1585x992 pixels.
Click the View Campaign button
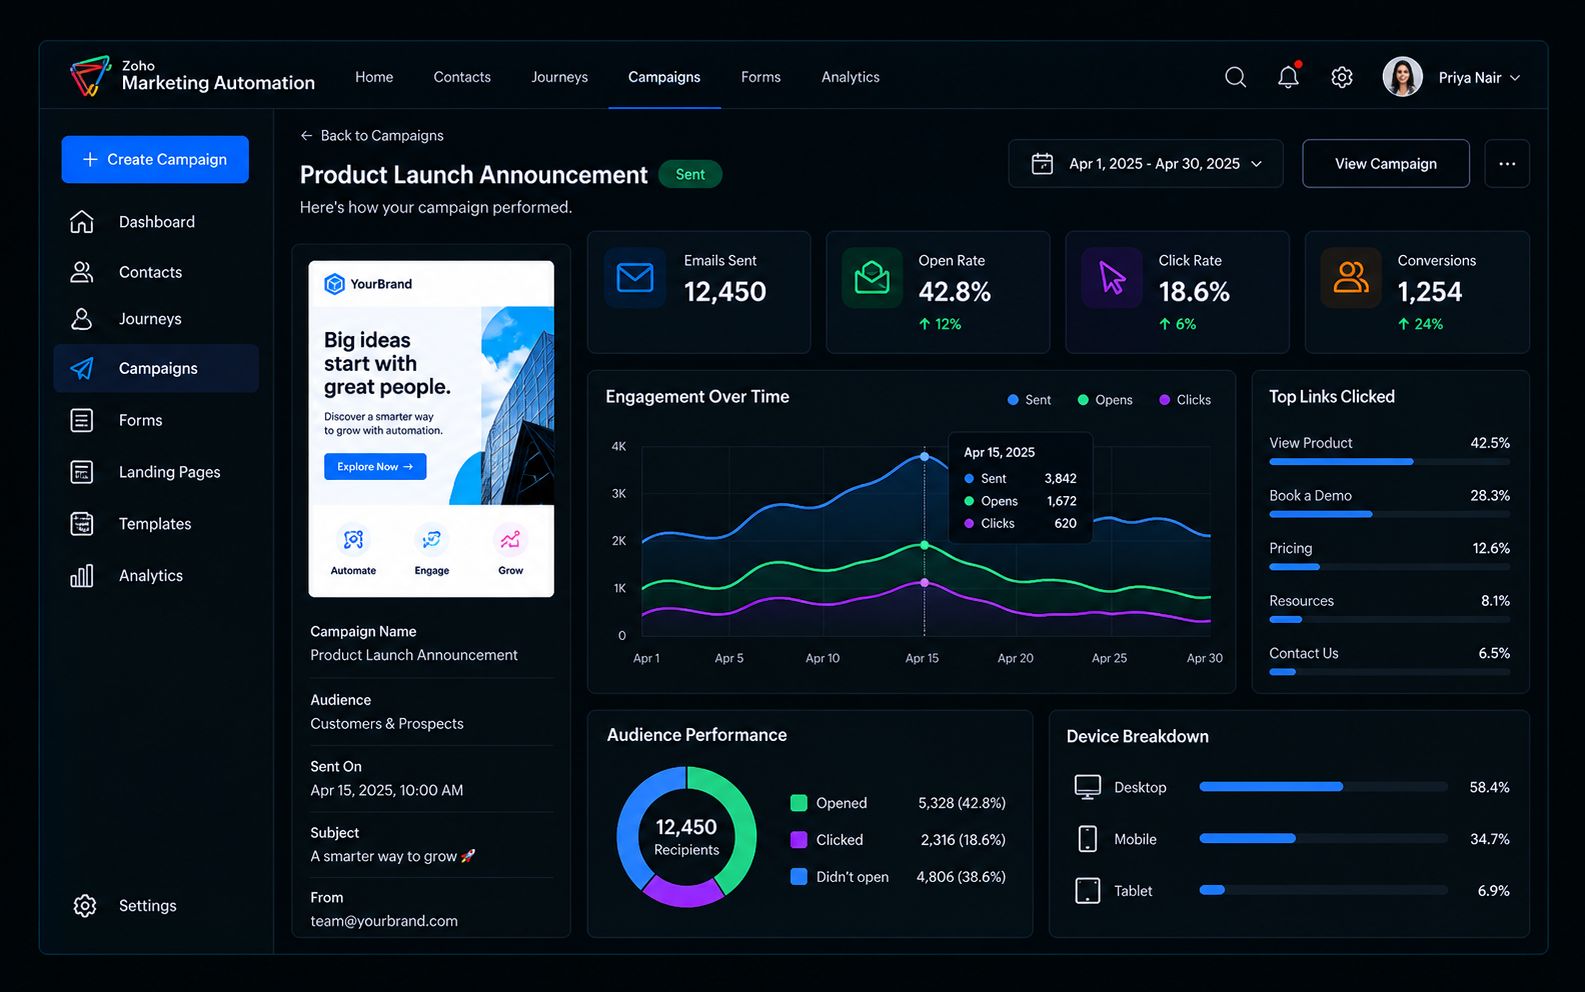point(1386,163)
